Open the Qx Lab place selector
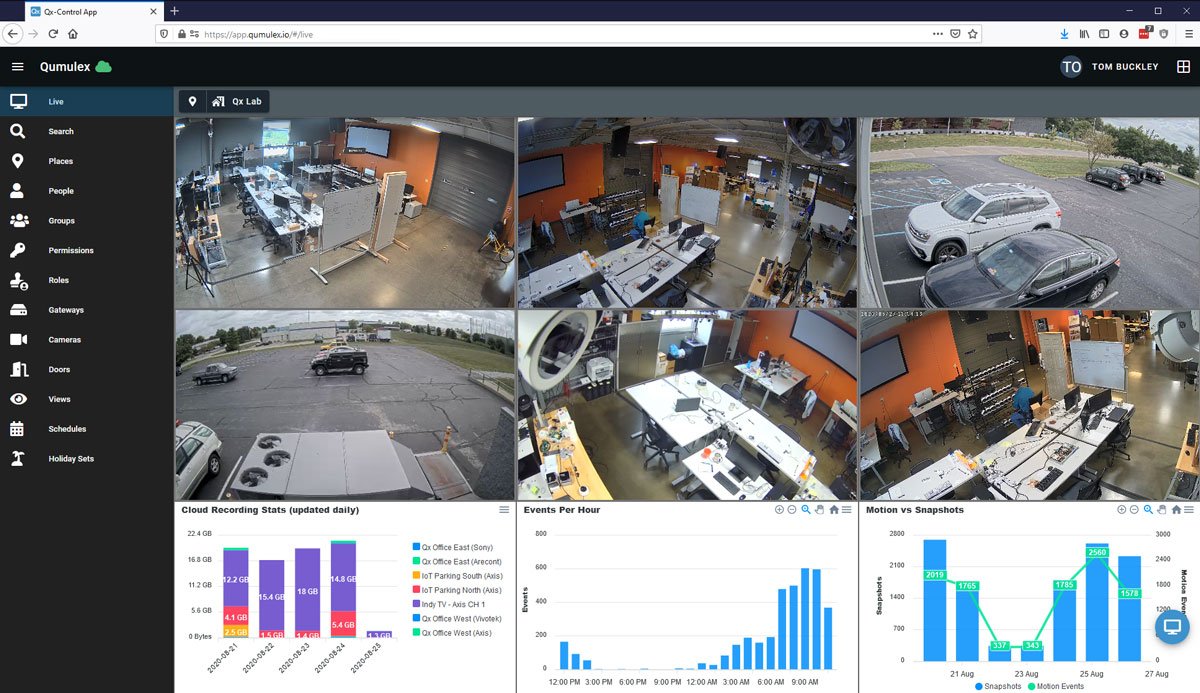1200x693 pixels. (238, 101)
